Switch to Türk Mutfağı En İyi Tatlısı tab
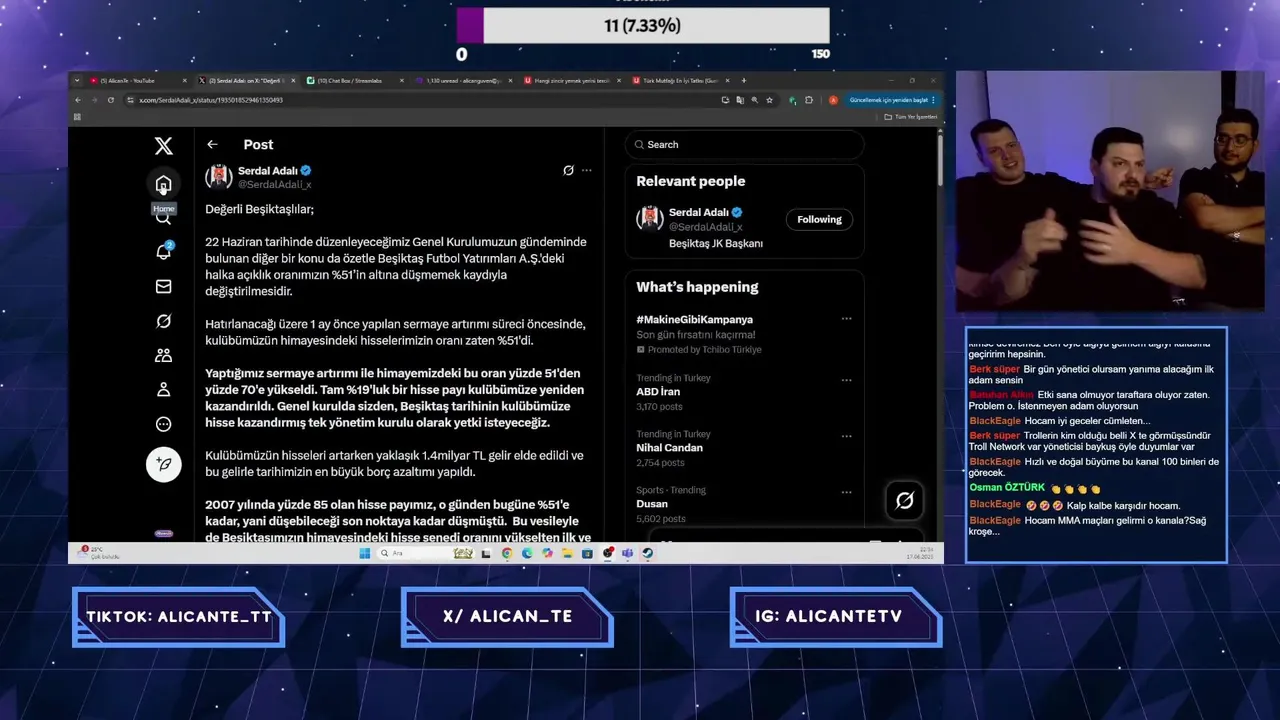This screenshot has height=720, width=1280. (x=680, y=80)
